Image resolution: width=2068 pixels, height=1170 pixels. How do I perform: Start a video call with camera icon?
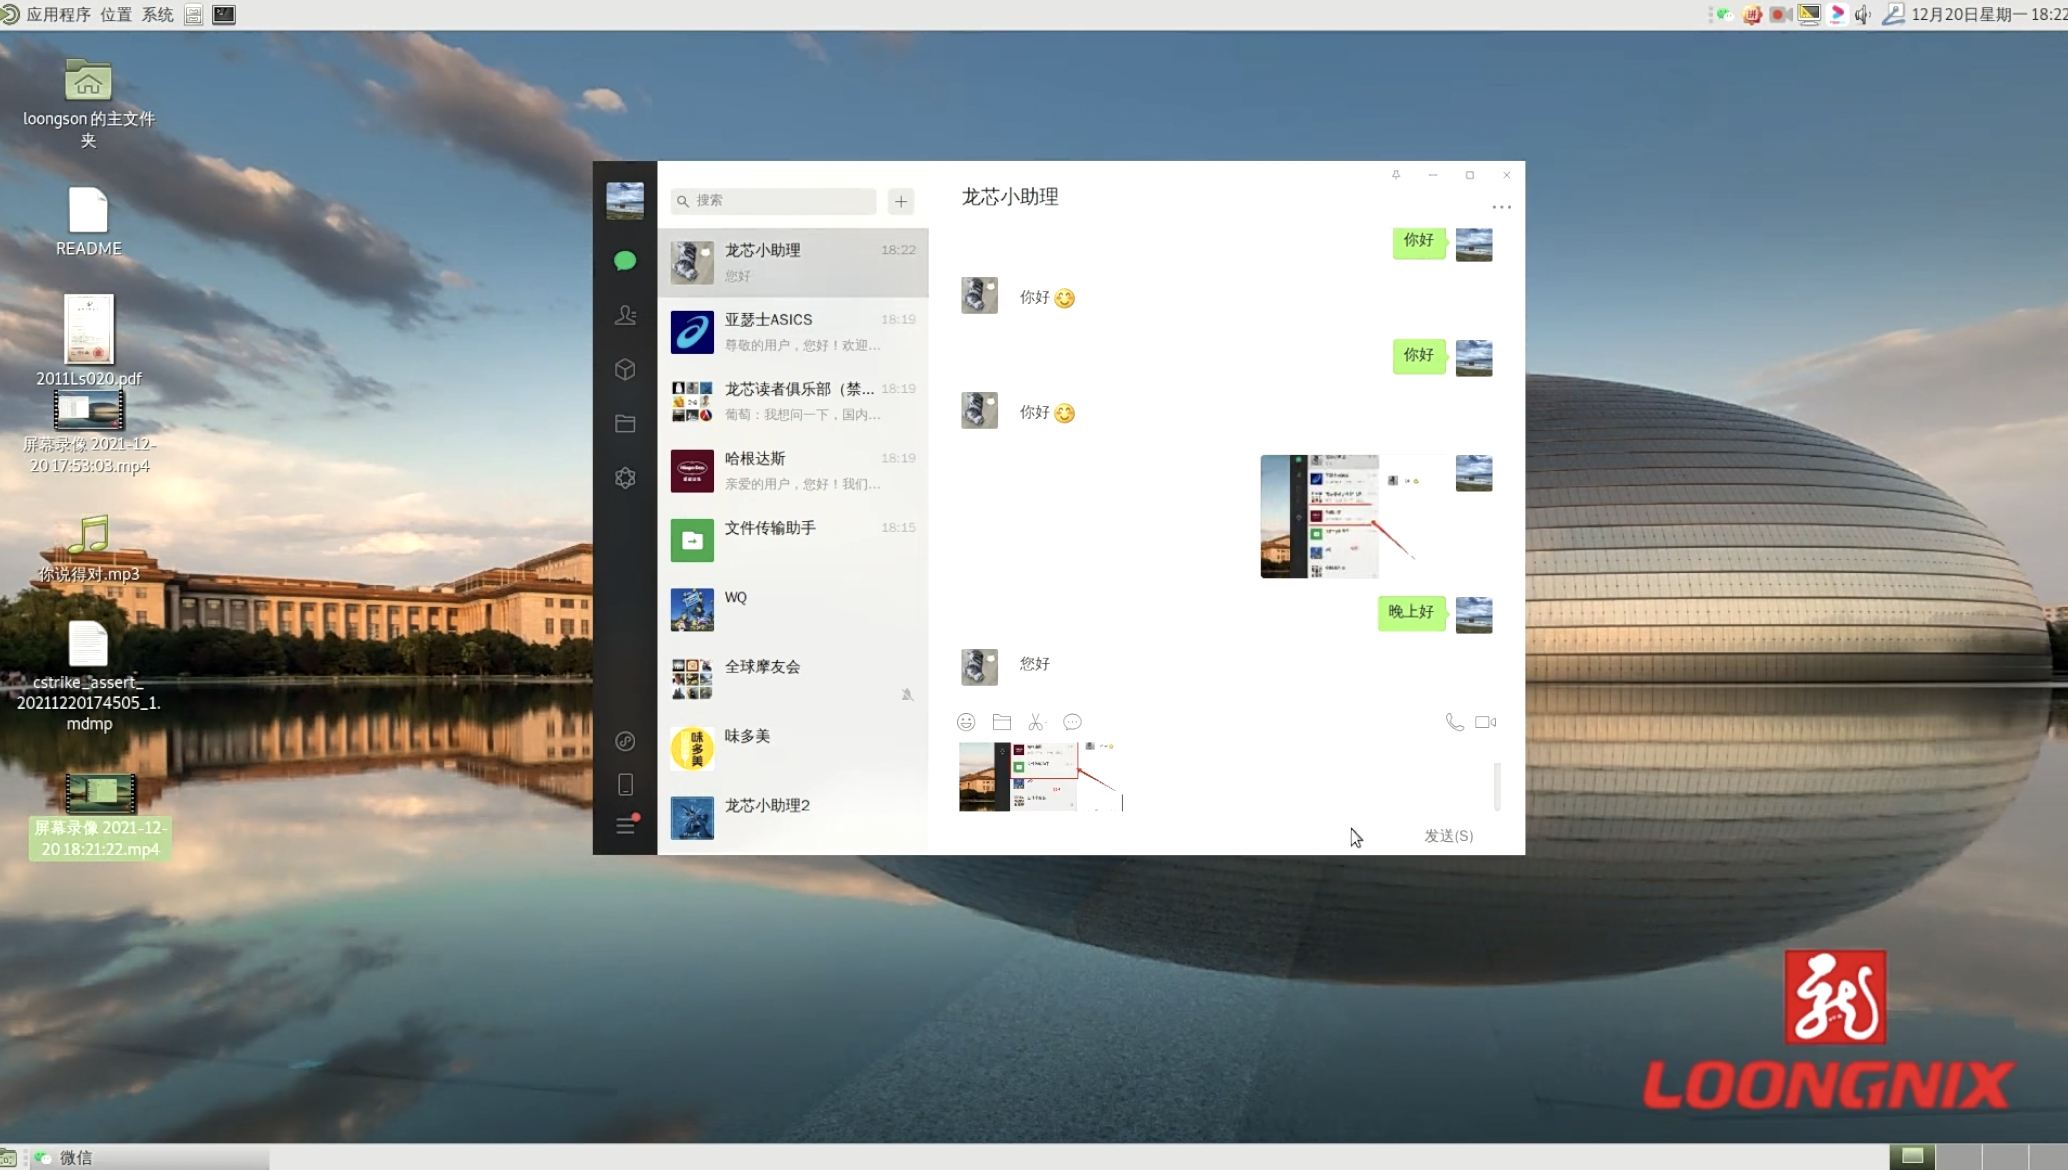(x=1486, y=722)
